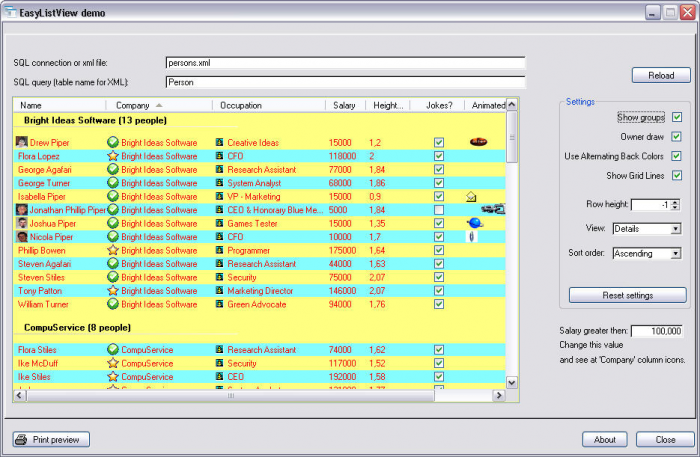Increase Row height with spinner up arrow

tap(675, 202)
